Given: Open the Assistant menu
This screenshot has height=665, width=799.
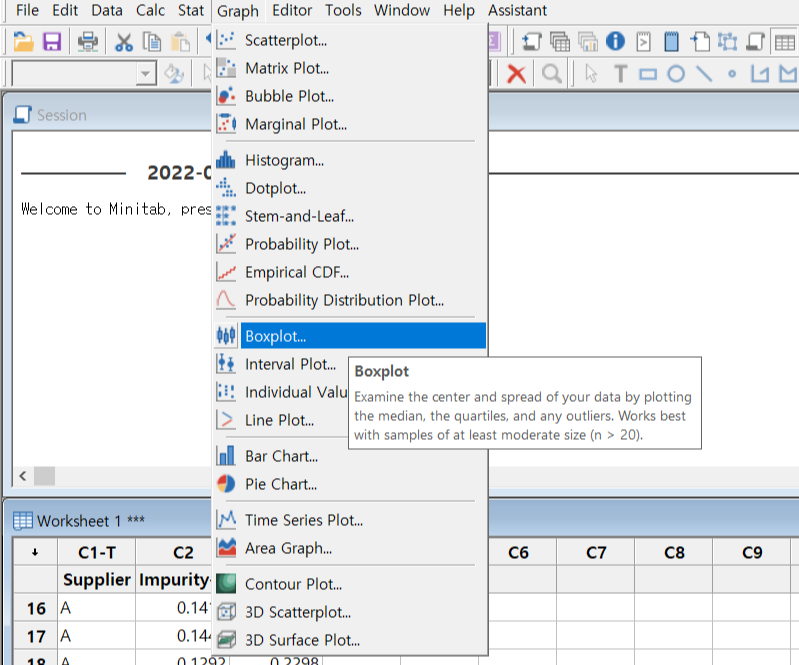Looking at the screenshot, I should pyautogui.click(x=518, y=10).
